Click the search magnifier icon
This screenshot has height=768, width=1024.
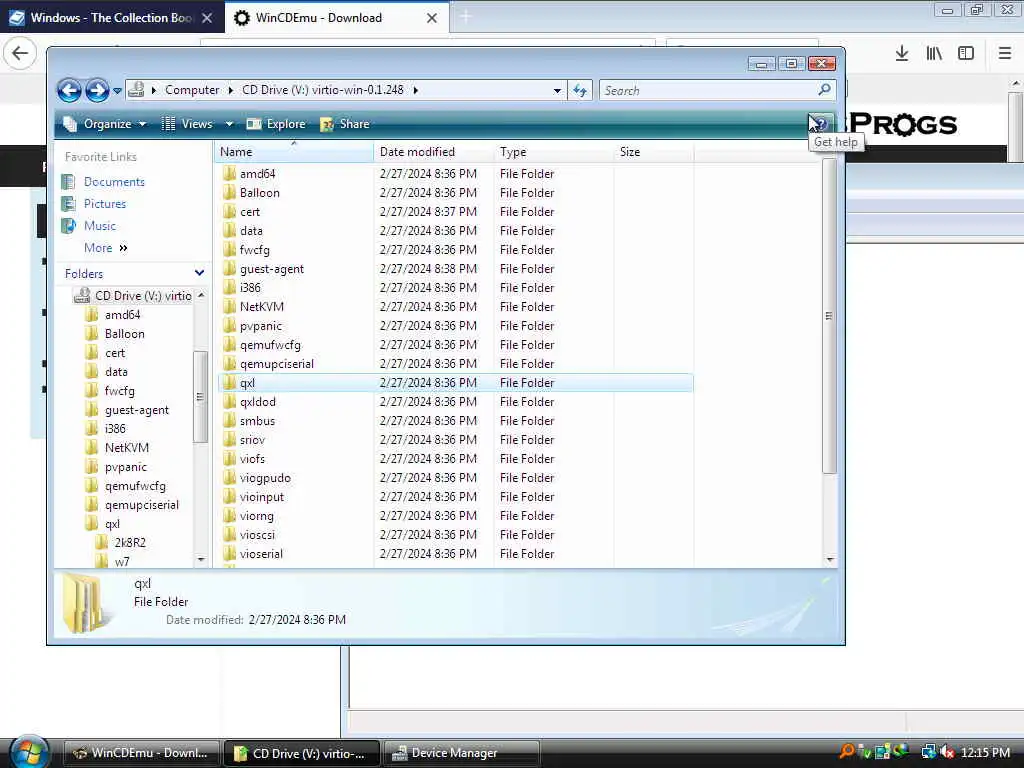(x=825, y=89)
